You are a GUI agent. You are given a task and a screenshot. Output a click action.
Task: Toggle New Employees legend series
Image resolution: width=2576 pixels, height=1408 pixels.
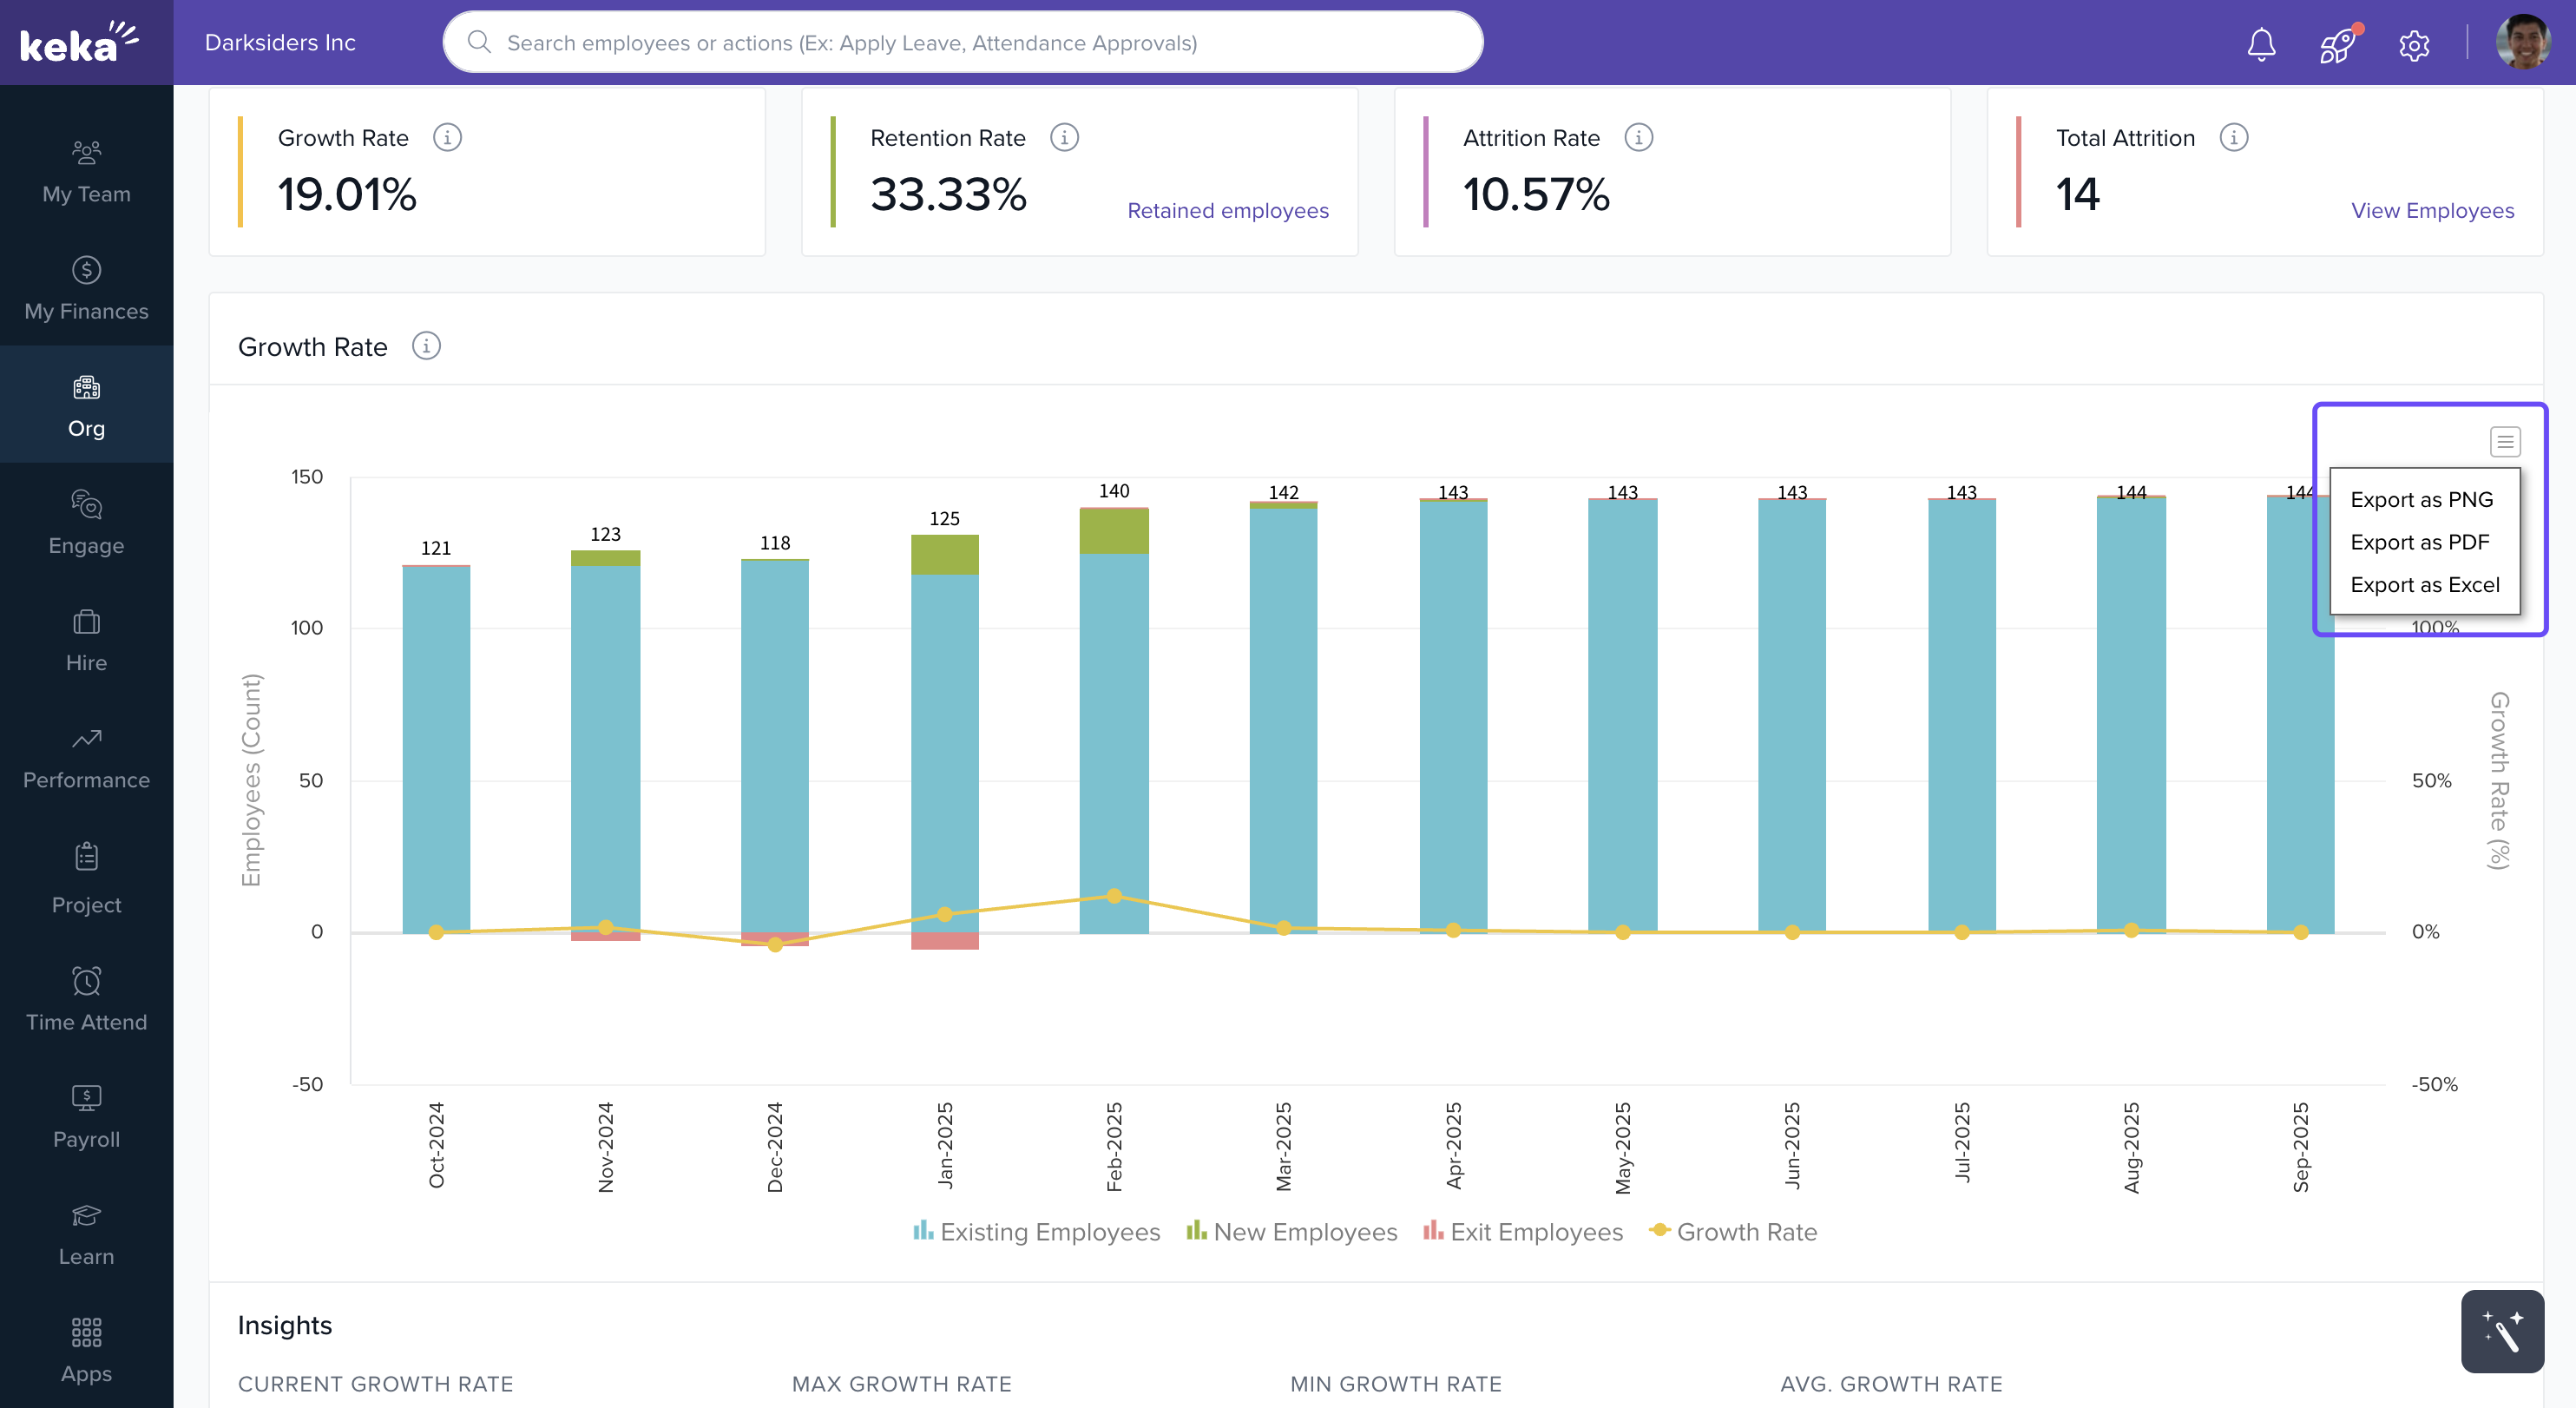1292,1232
